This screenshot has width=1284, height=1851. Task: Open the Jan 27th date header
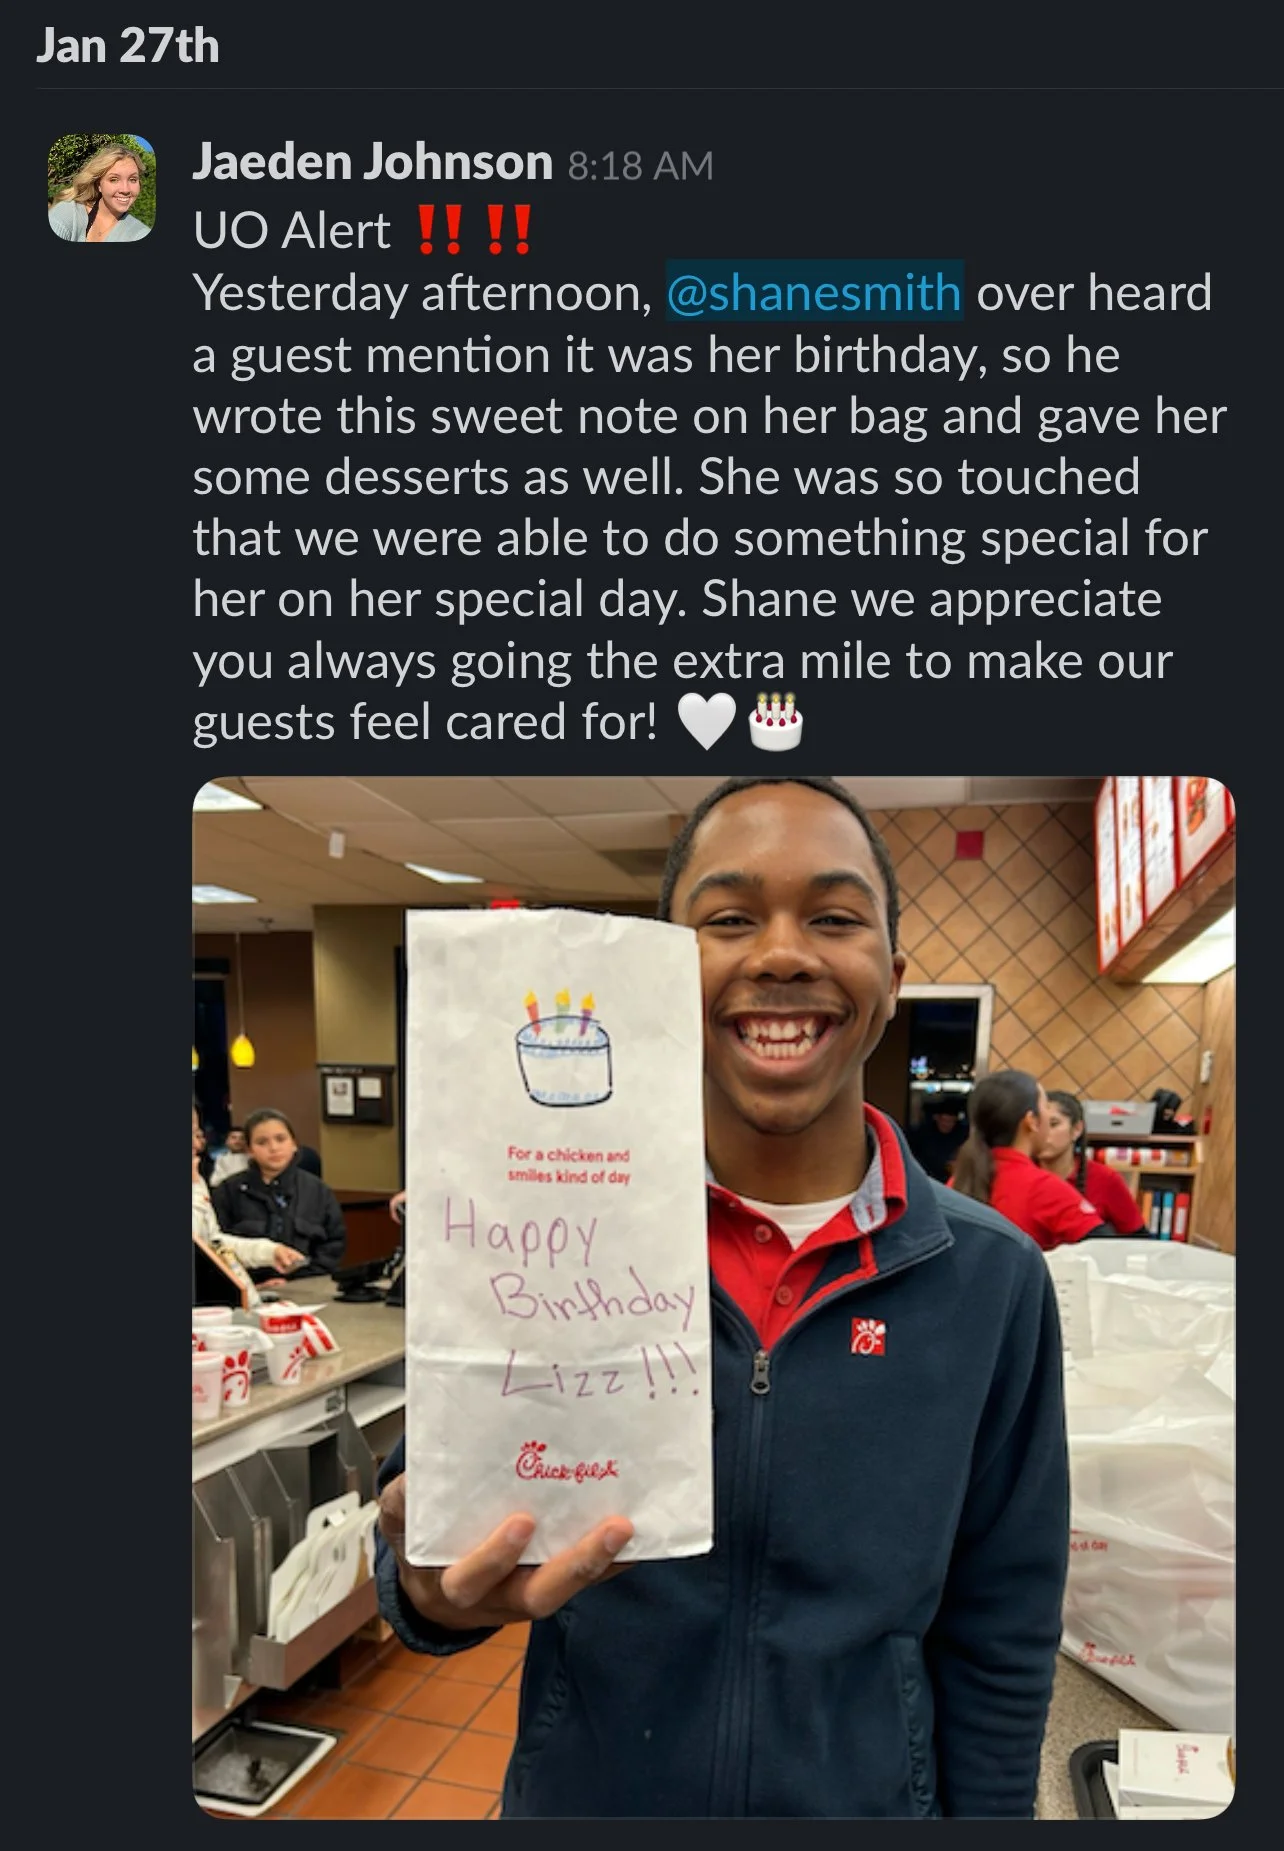tap(127, 47)
